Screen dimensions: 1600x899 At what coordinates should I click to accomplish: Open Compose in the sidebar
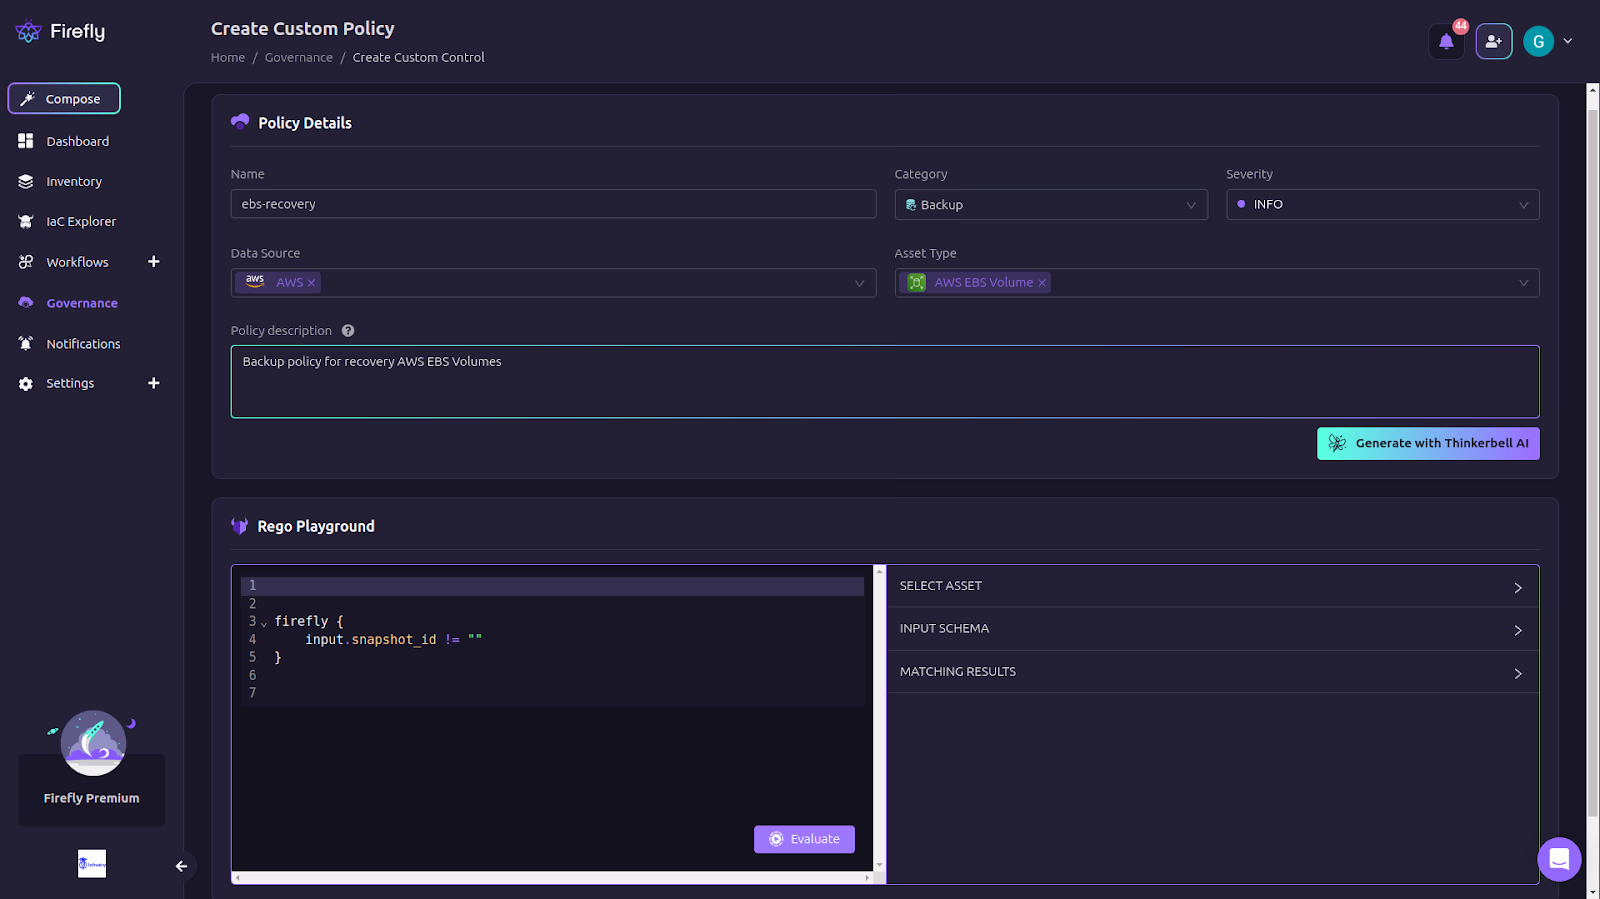tap(64, 99)
